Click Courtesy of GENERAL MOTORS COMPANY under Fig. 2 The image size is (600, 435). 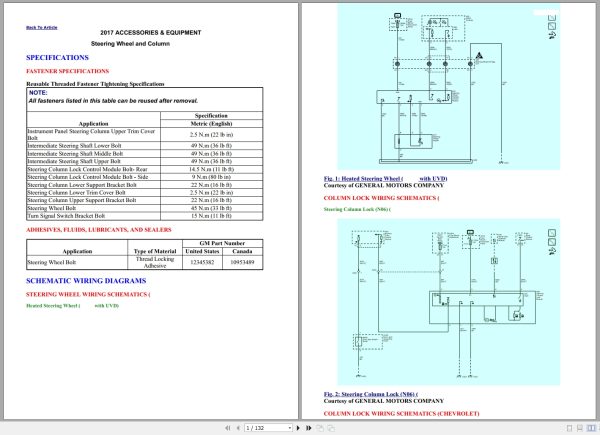pyautogui.click(x=383, y=401)
